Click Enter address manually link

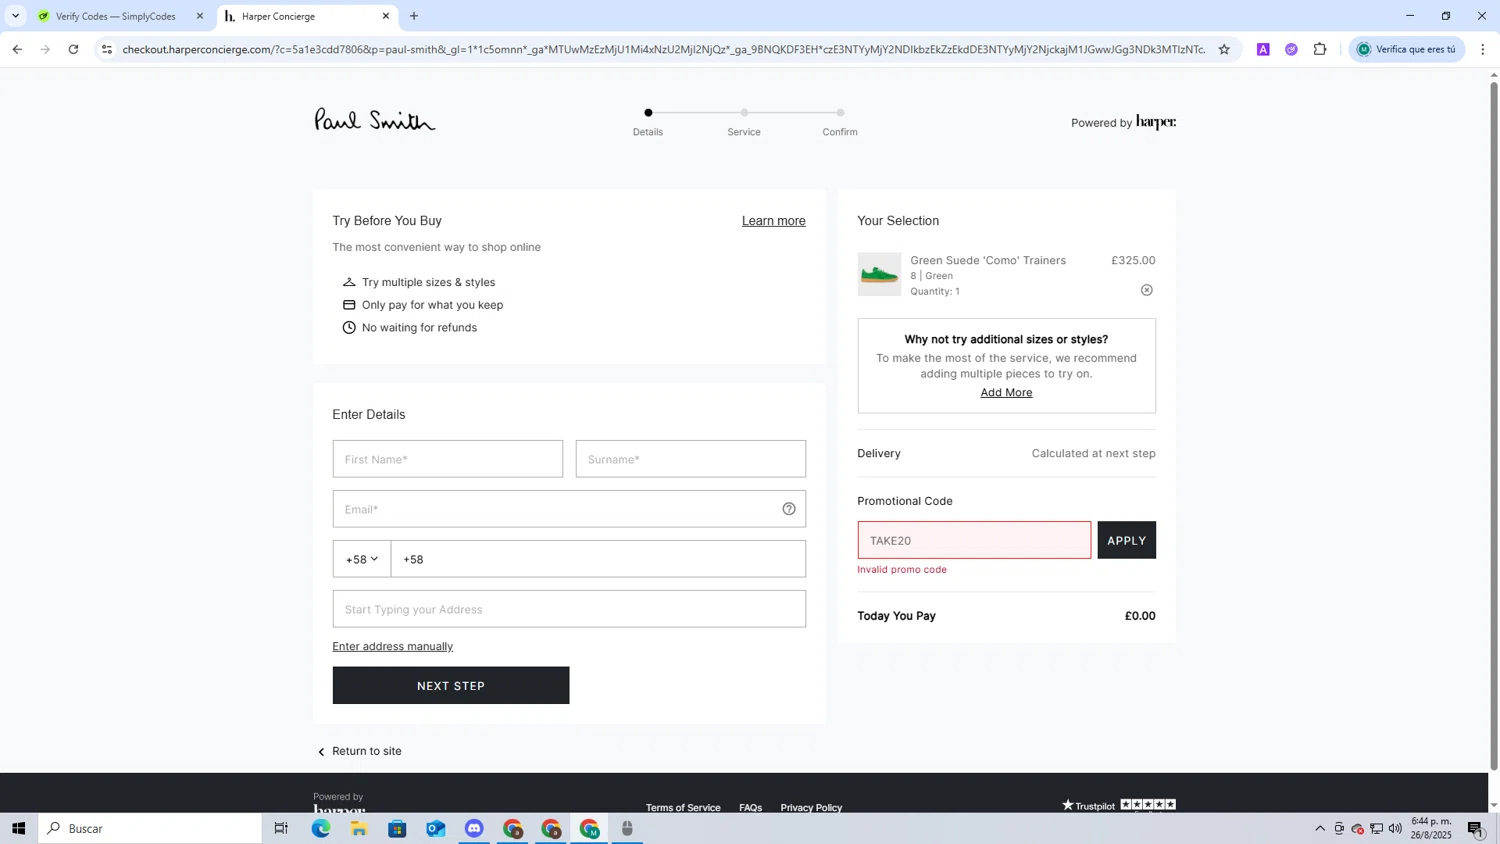pos(392,646)
